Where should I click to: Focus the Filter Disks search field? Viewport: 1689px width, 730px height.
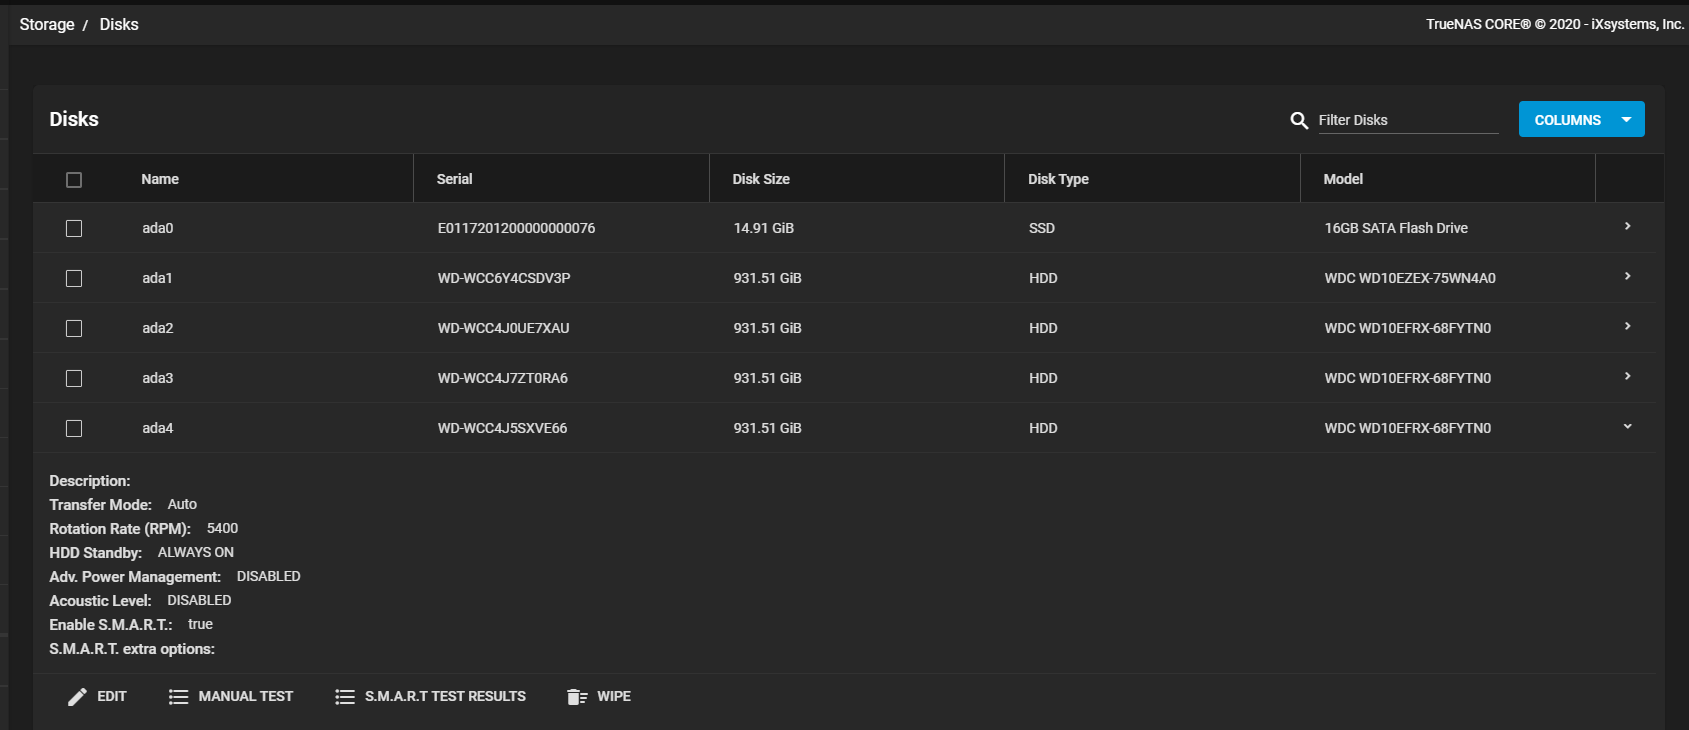(x=1407, y=120)
